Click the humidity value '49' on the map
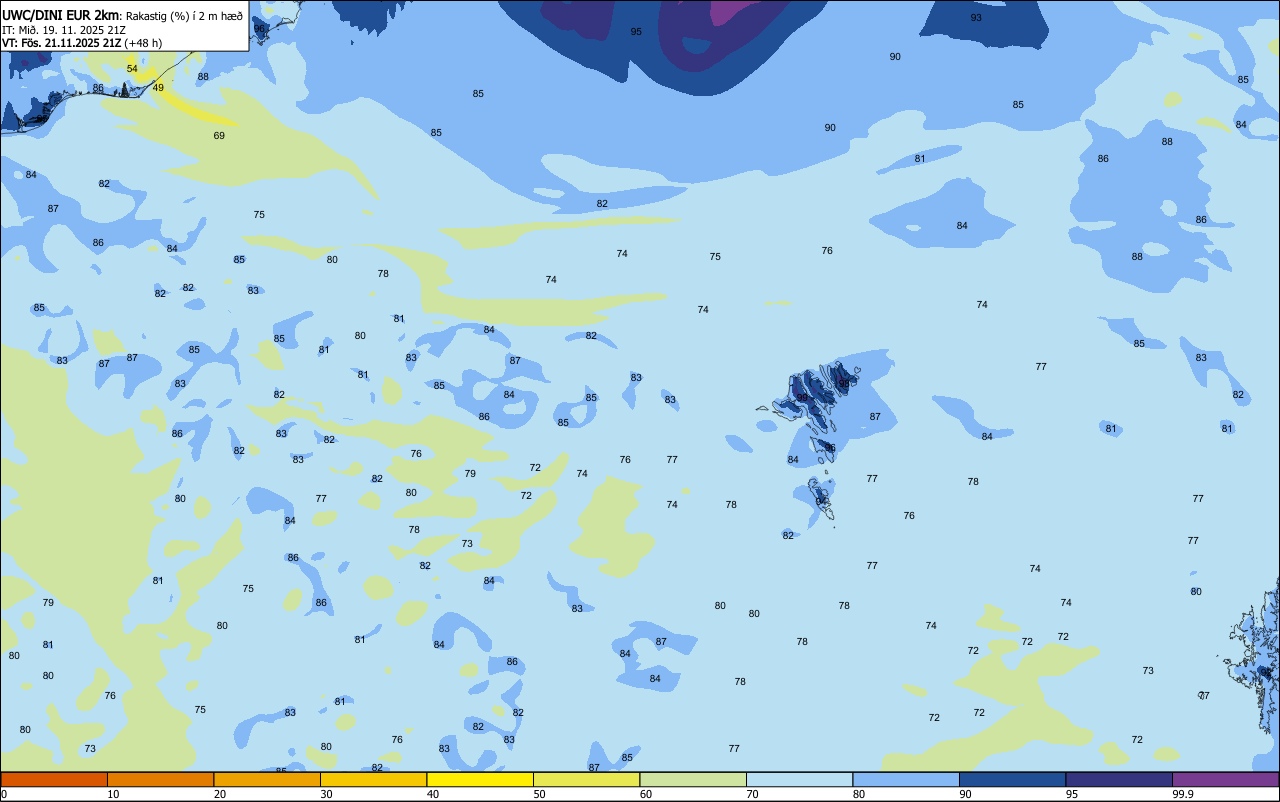This screenshot has height=802, width=1280. pos(158,88)
